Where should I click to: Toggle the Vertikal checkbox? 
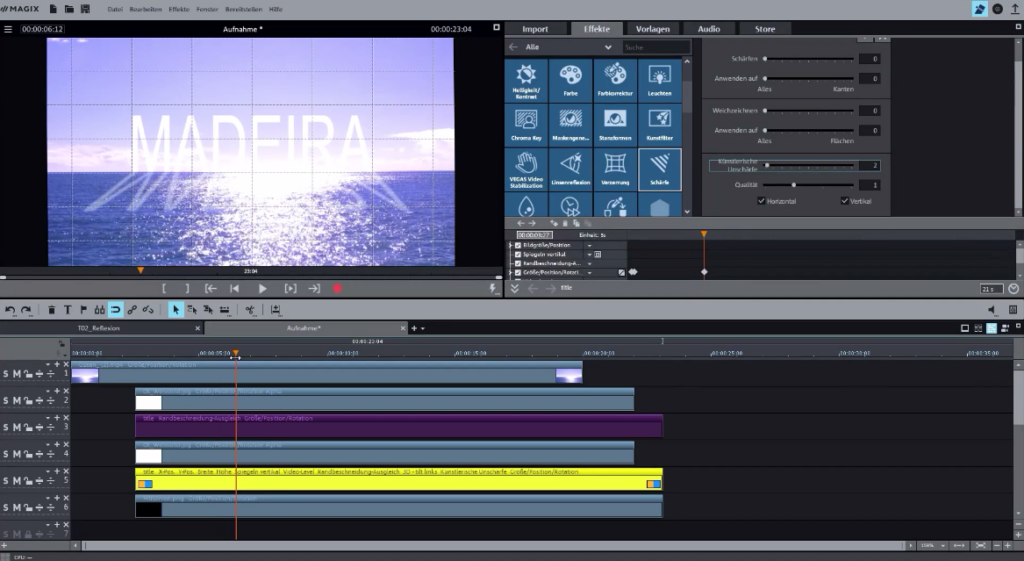click(x=844, y=200)
